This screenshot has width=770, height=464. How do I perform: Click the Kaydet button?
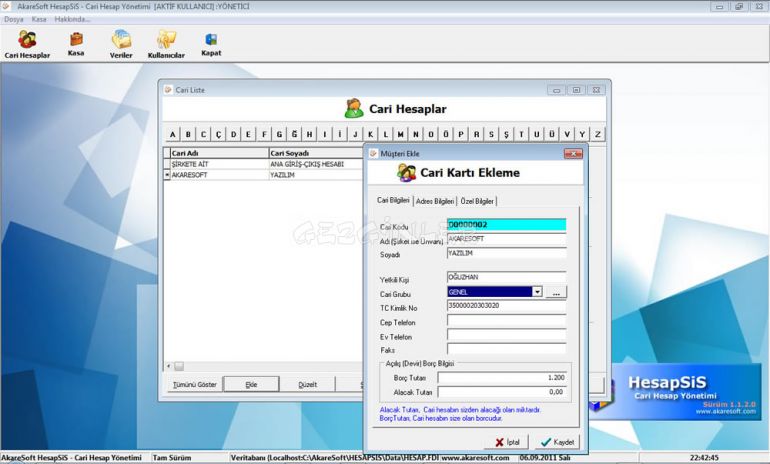tap(557, 442)
